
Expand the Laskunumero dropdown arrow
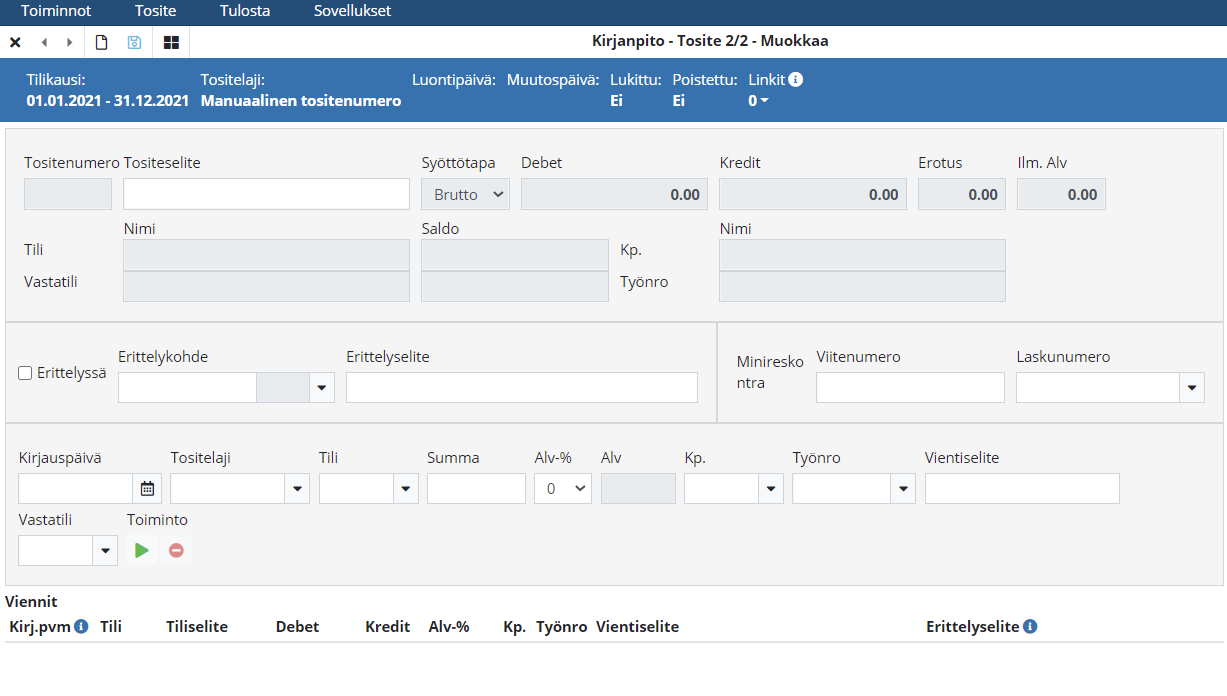(1191, 388)
